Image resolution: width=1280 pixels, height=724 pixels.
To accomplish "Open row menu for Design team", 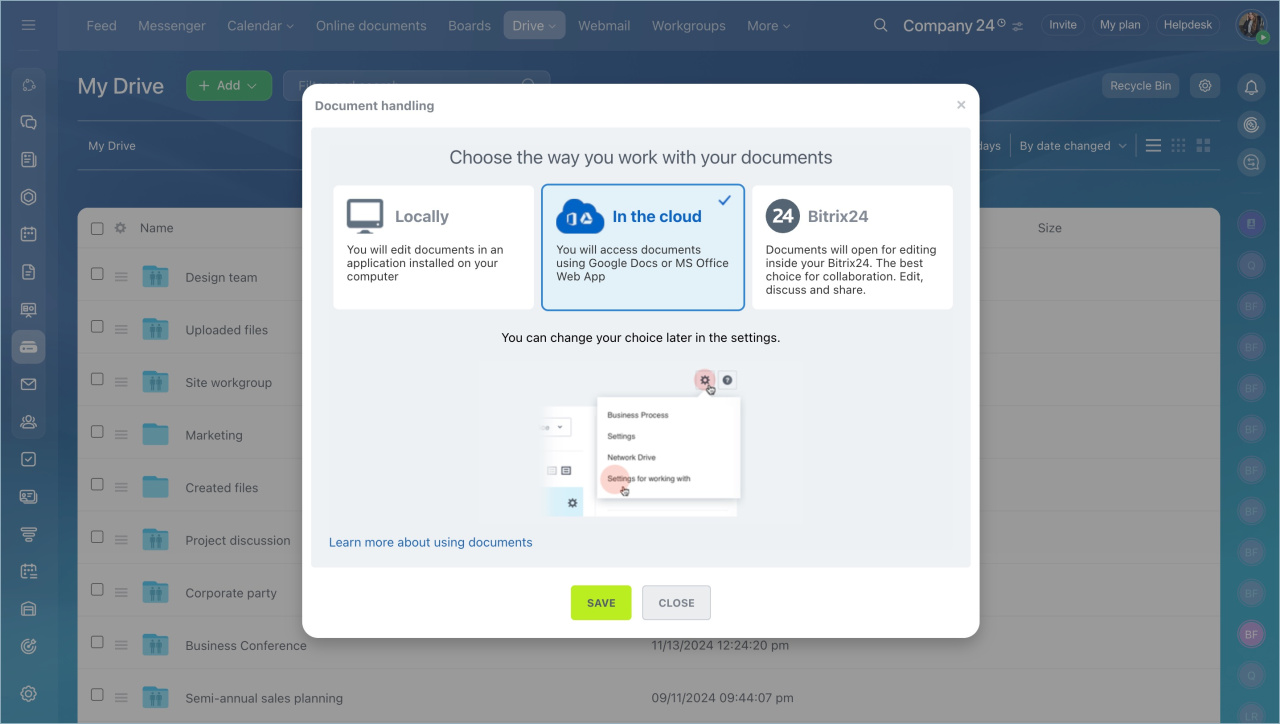I will [x=120, y=277].
